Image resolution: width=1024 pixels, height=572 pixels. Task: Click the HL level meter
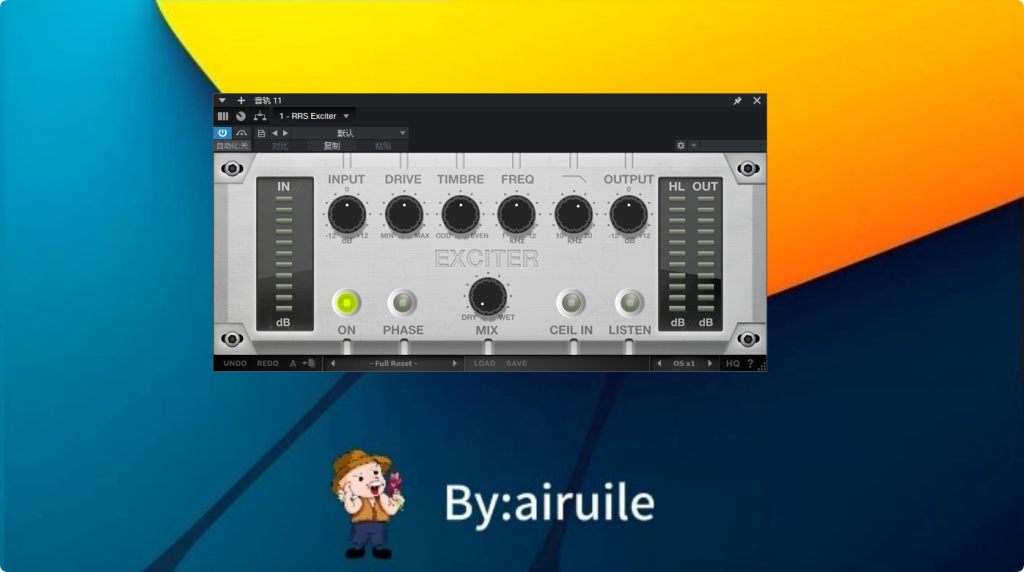point(677,254)
